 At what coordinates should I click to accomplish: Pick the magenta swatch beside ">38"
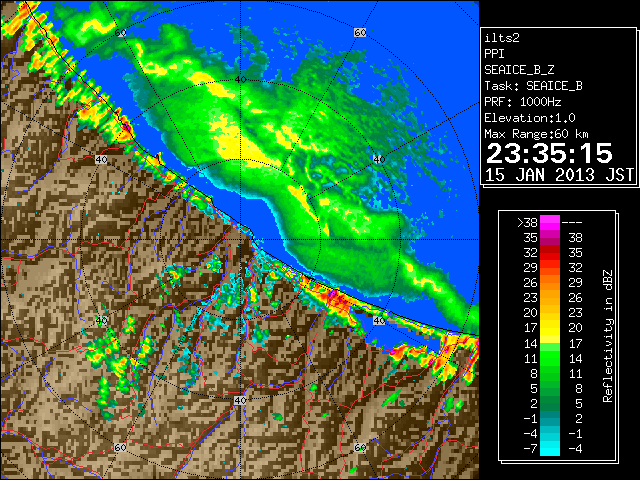(x=550, y=222)
